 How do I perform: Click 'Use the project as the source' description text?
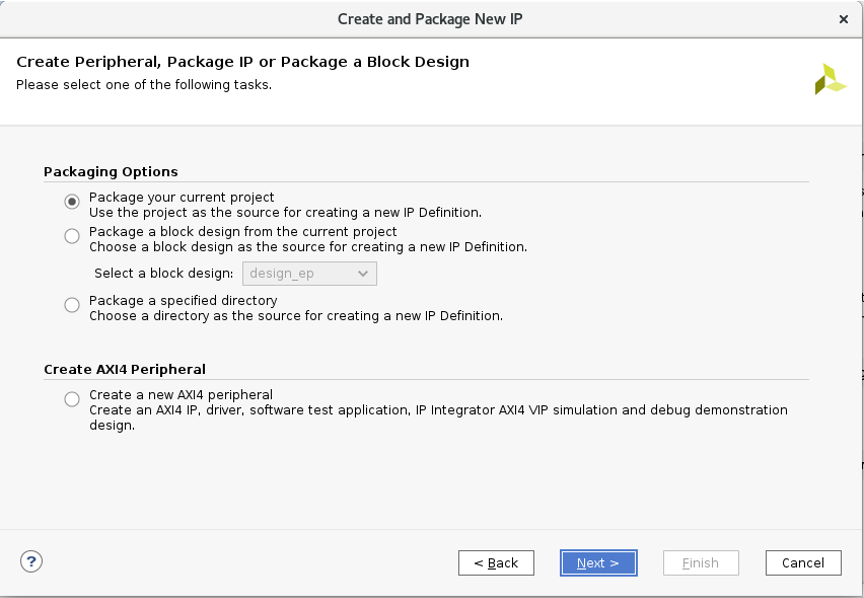[x=285, y=213]
